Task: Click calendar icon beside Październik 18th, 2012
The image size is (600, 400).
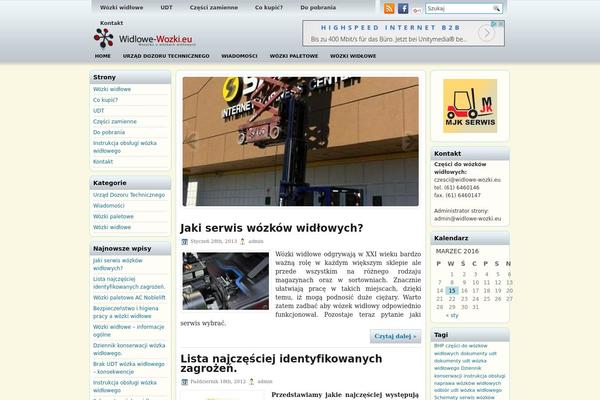Action: [x=184, y=382]
